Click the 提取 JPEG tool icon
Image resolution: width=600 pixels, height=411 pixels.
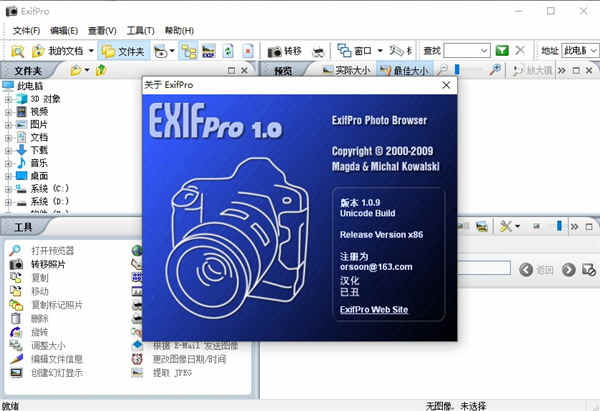click(137, 372)
